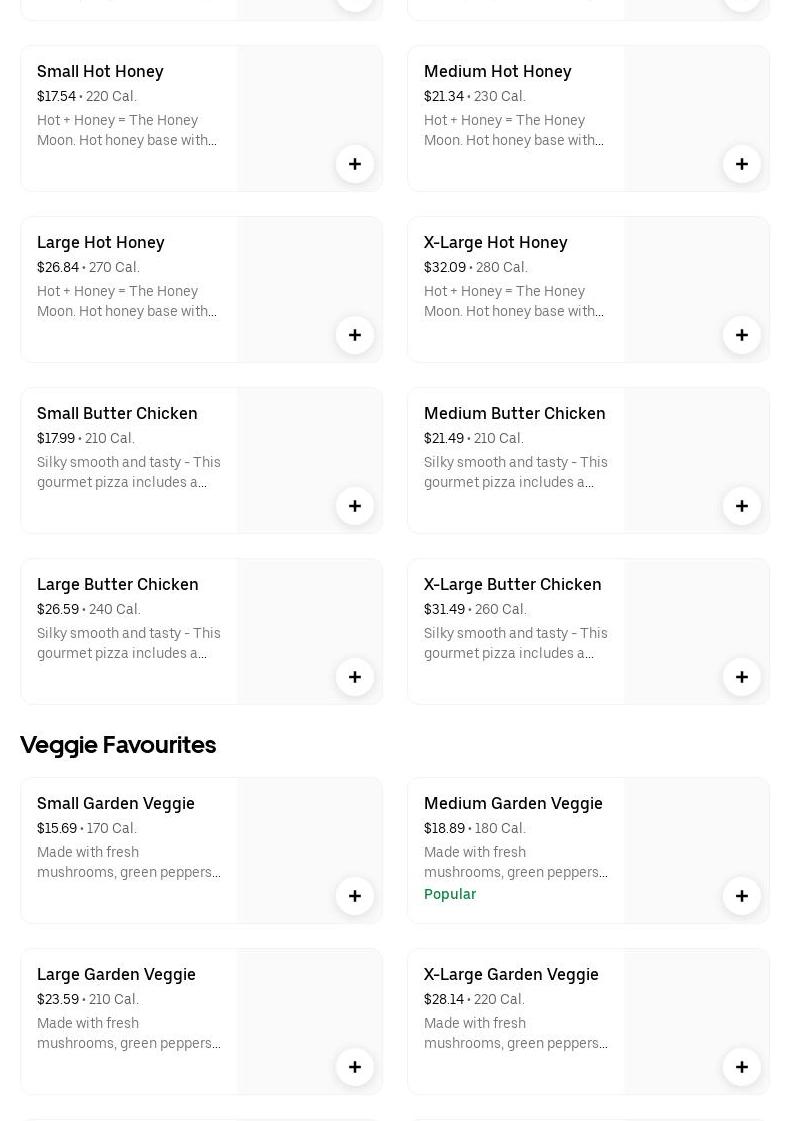Add X-Large Hot Honey pizza
This screenshot has height=1121, width=804.
(x=742, y=335)
